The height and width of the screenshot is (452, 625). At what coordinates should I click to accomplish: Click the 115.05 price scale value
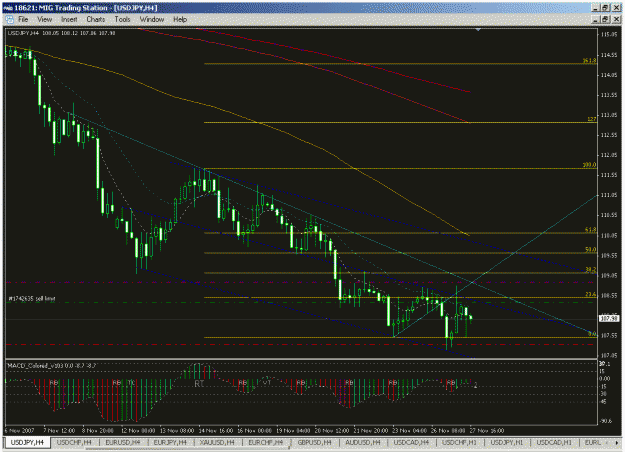pos(609,34)
